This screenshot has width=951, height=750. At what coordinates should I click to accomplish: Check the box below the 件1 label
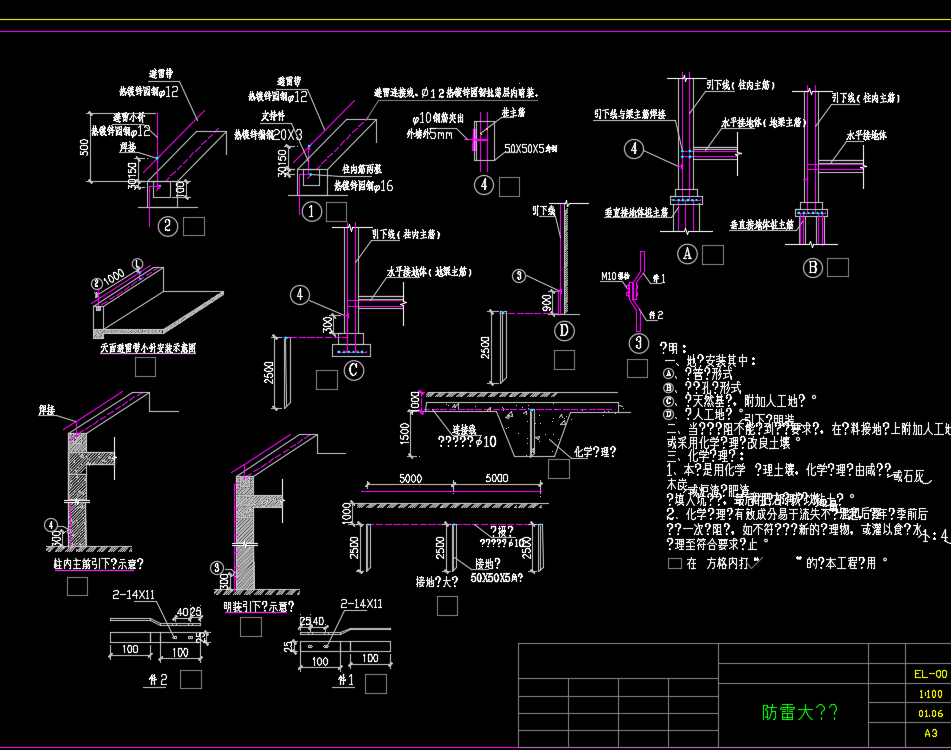tap(376, 684)
